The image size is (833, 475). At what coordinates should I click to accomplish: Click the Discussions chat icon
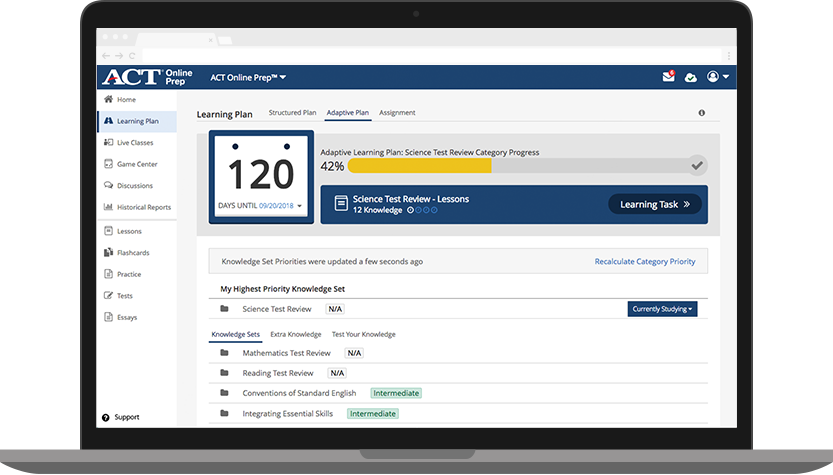pos(108,185)
